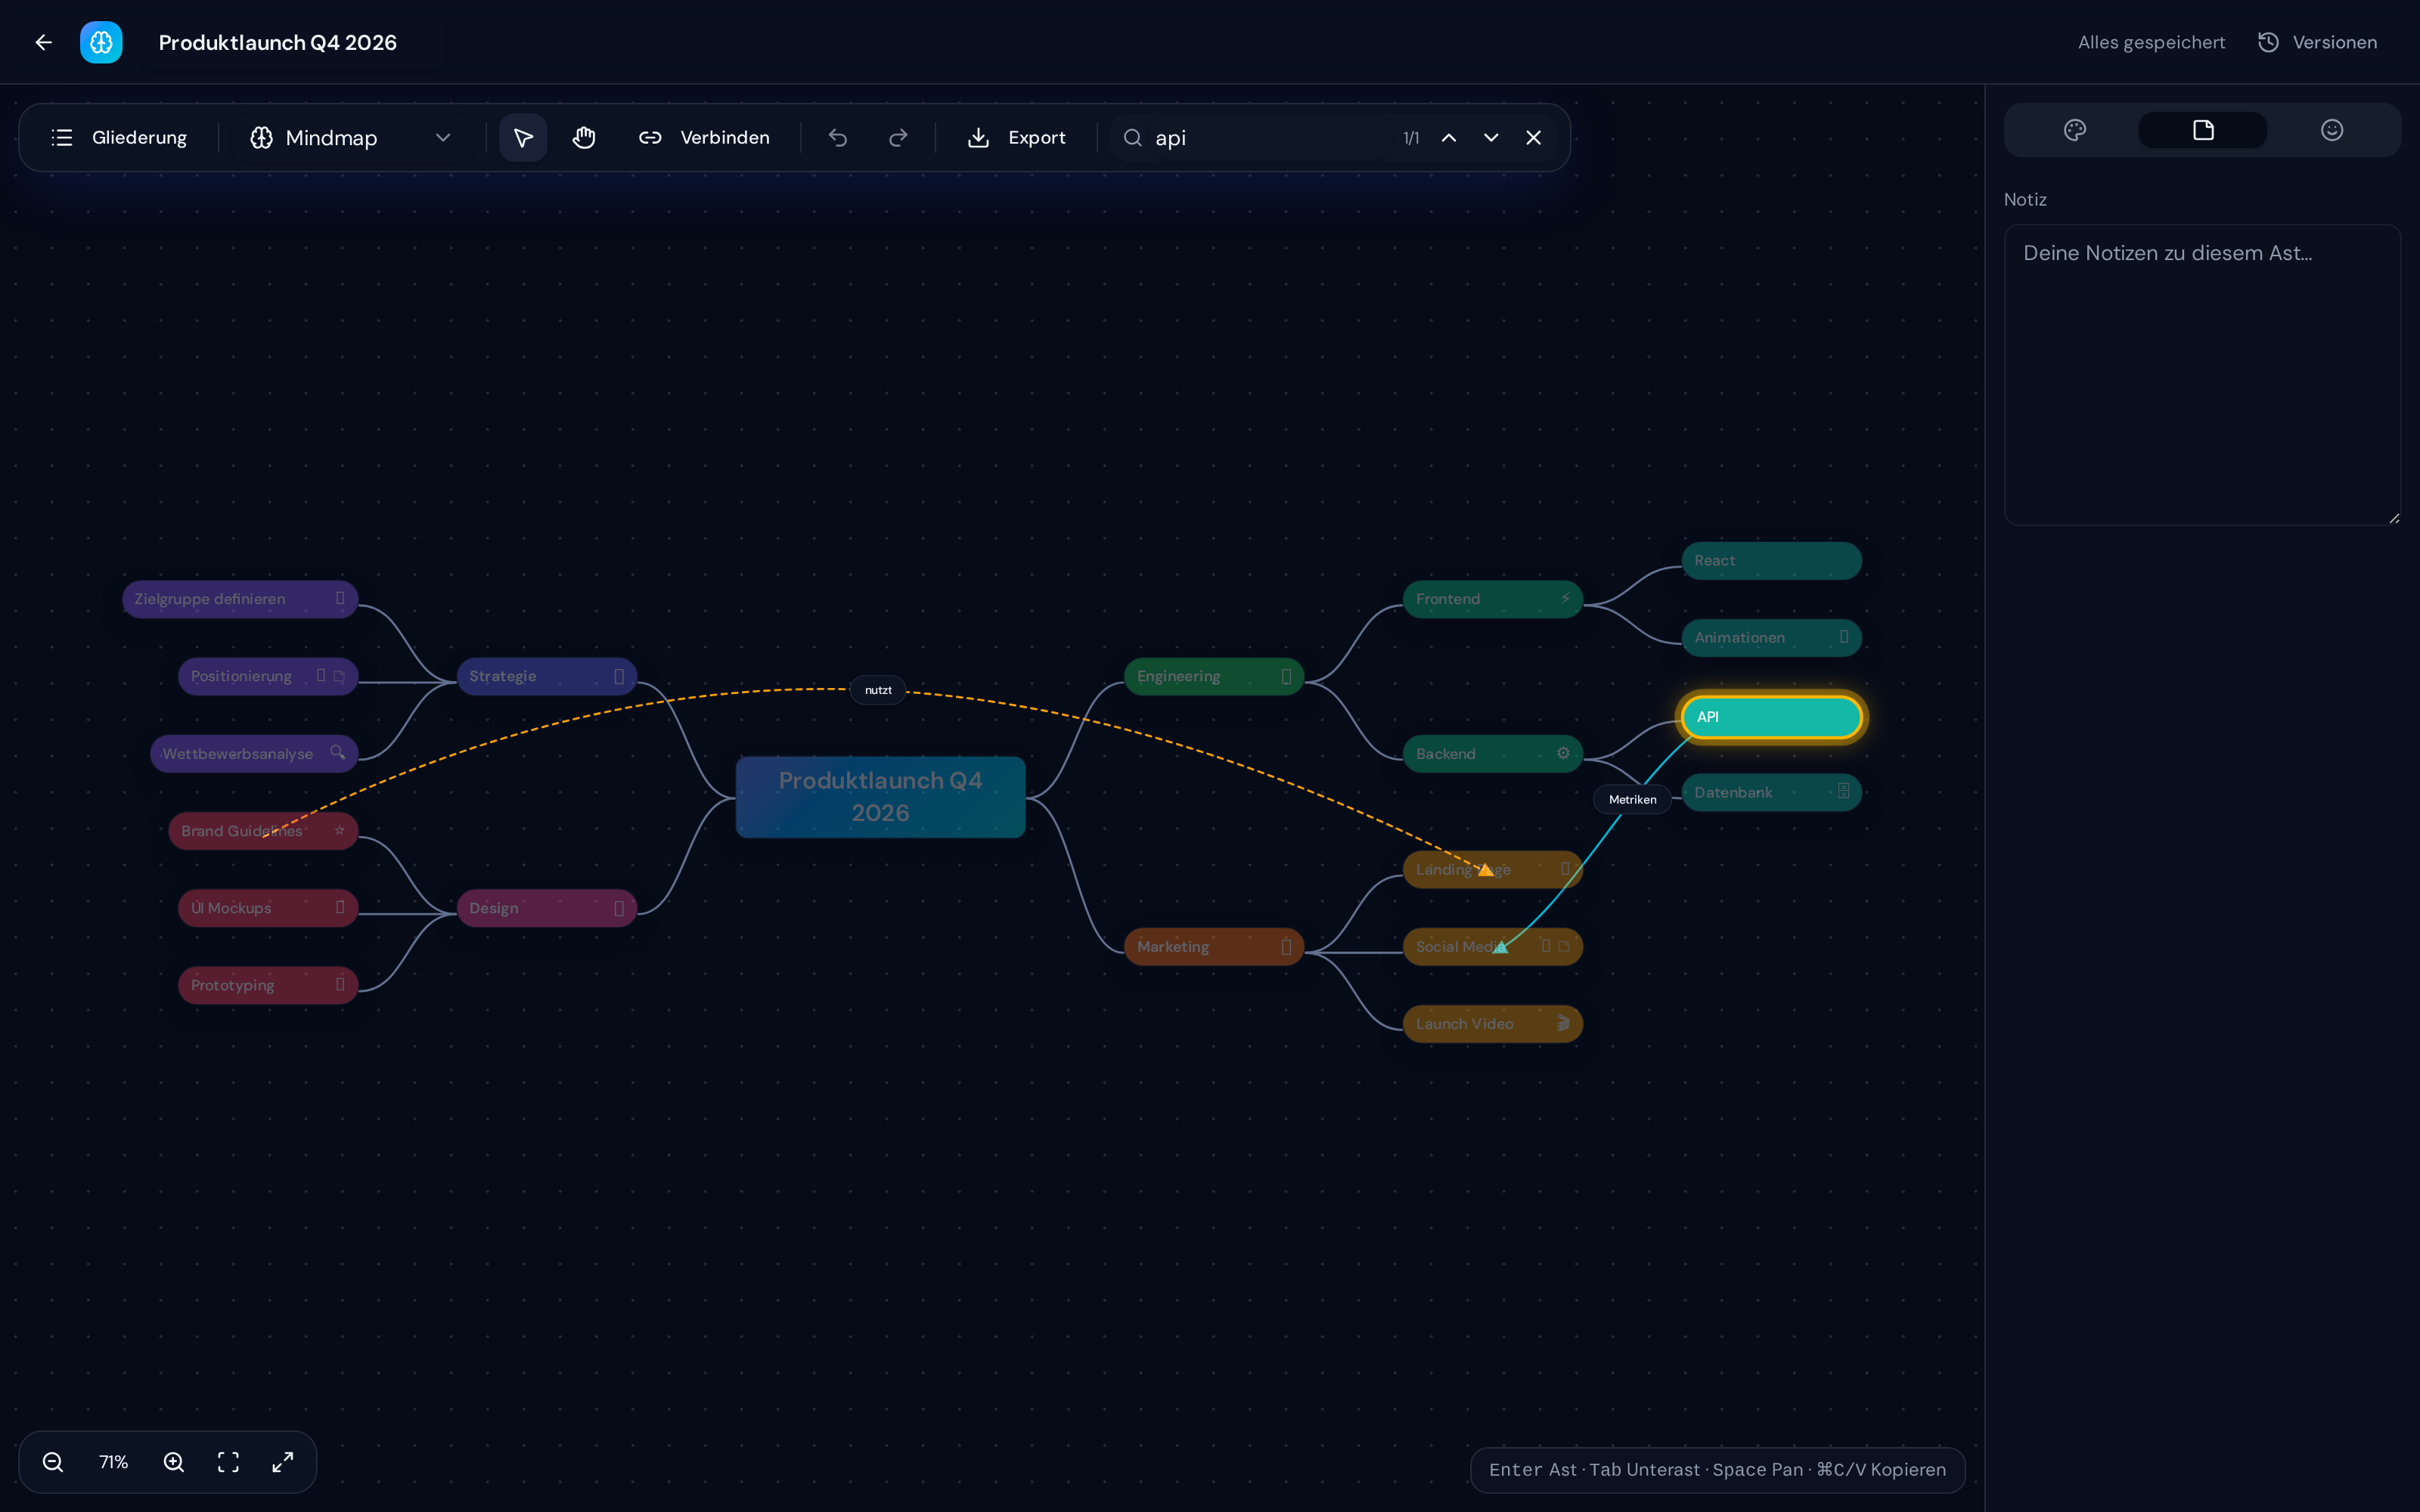Click the gear icon on Backend node
The image size is (2420, 1512).
1563,753
